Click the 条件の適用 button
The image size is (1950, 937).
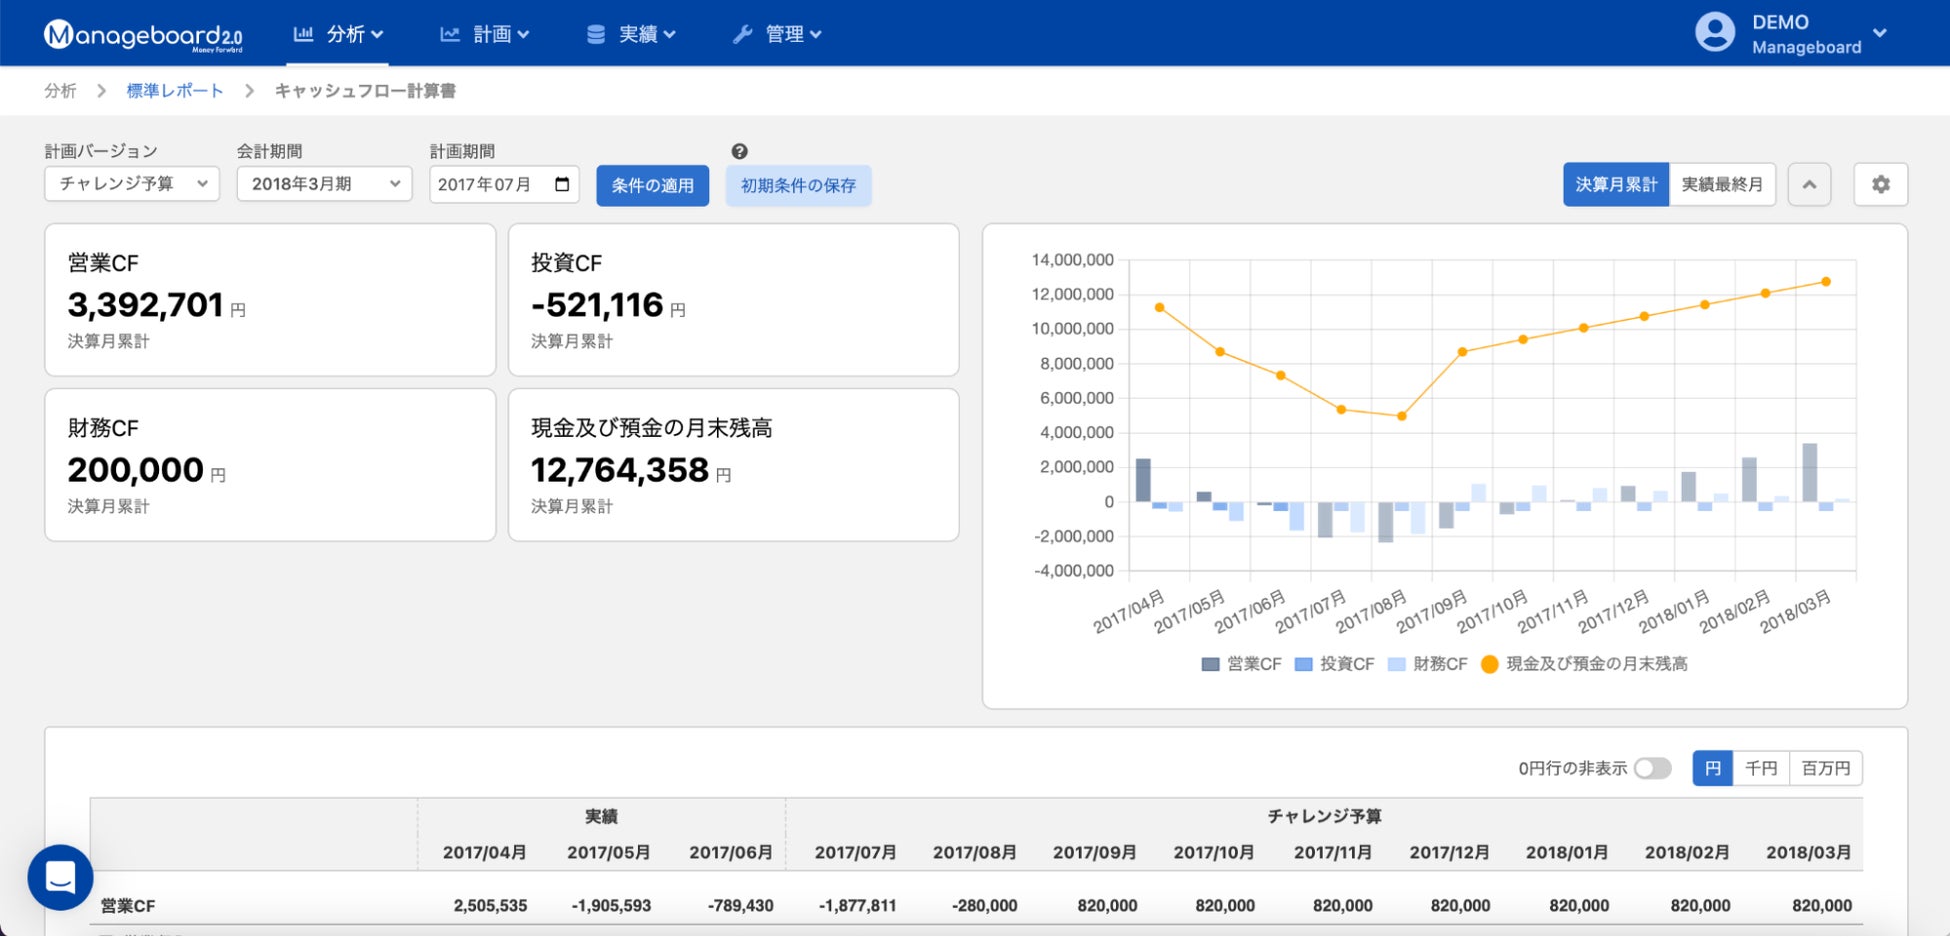coord(652,186)
